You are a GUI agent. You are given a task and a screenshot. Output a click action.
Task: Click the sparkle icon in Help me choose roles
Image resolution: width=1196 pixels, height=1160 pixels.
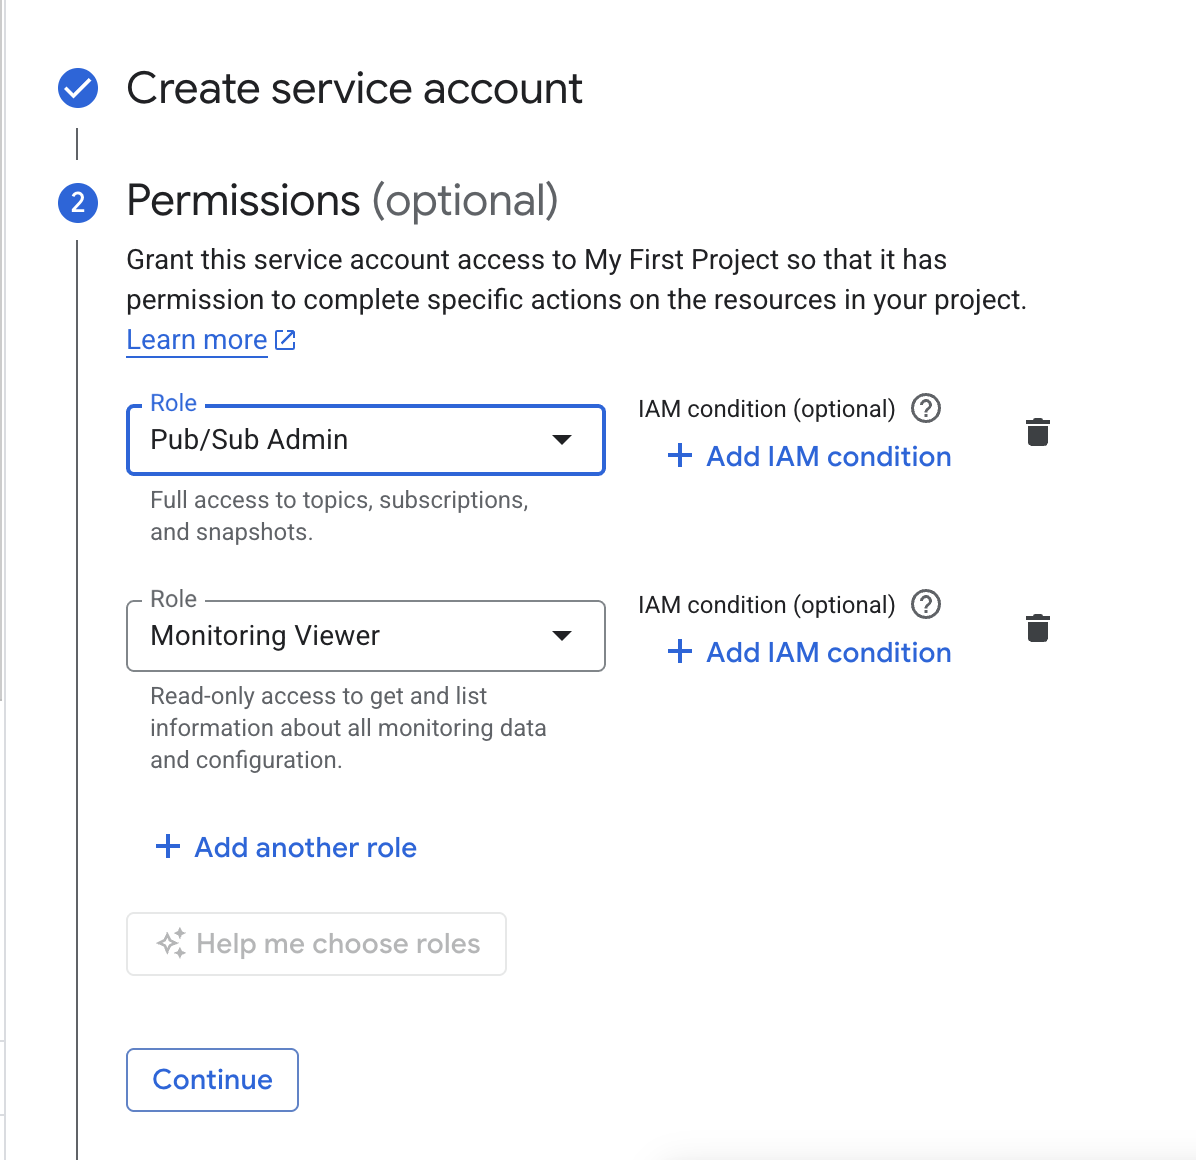171,944
